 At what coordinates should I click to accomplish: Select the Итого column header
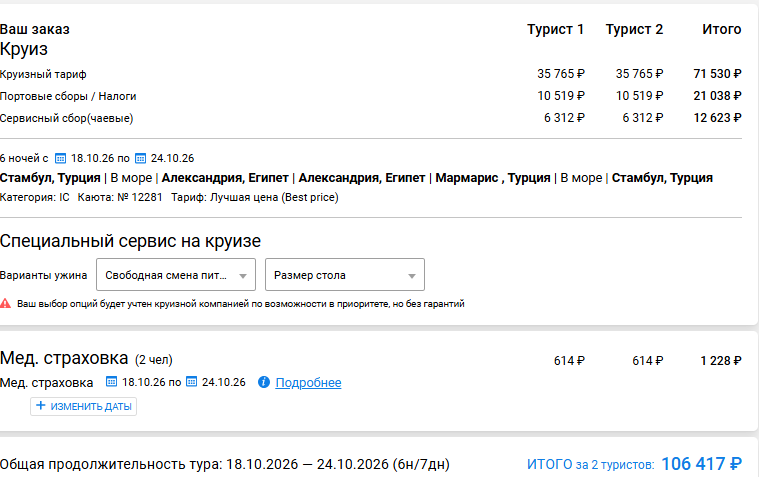722,30
